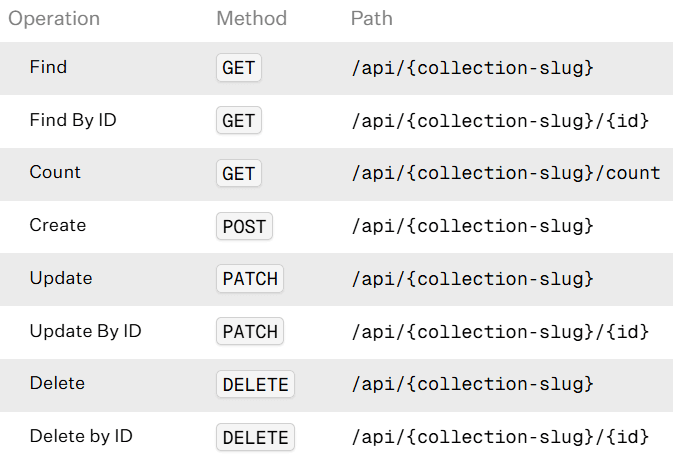This screenshot has width=673, height=457.
Task: Click the path ending in /count
Action: coord(506,174)
